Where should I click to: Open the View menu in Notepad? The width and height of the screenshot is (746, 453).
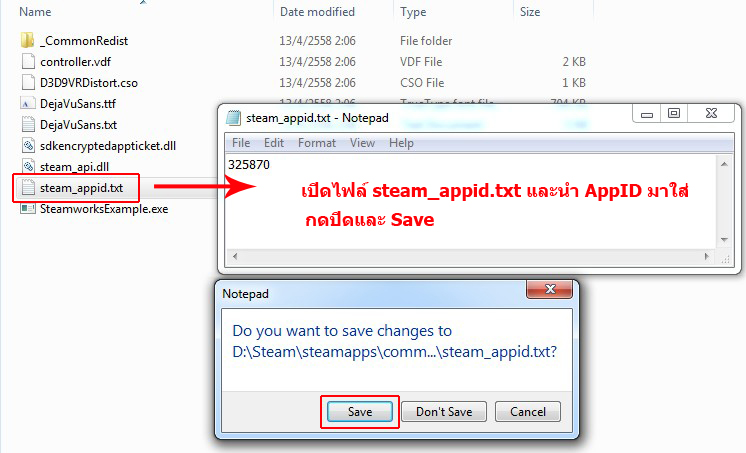coord(362,143)
